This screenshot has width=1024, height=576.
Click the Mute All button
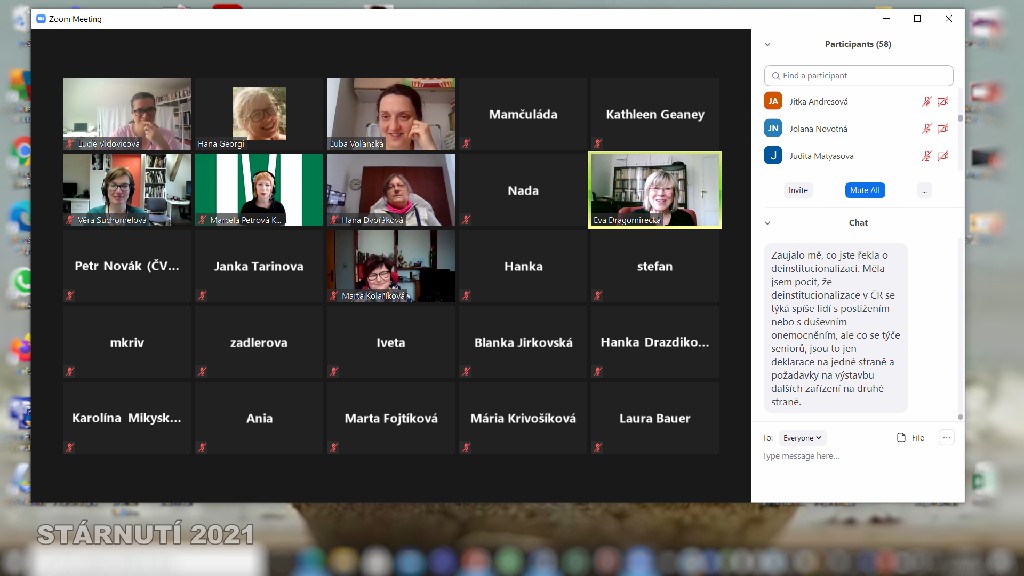pyautogui.click(x=863, y=190)
